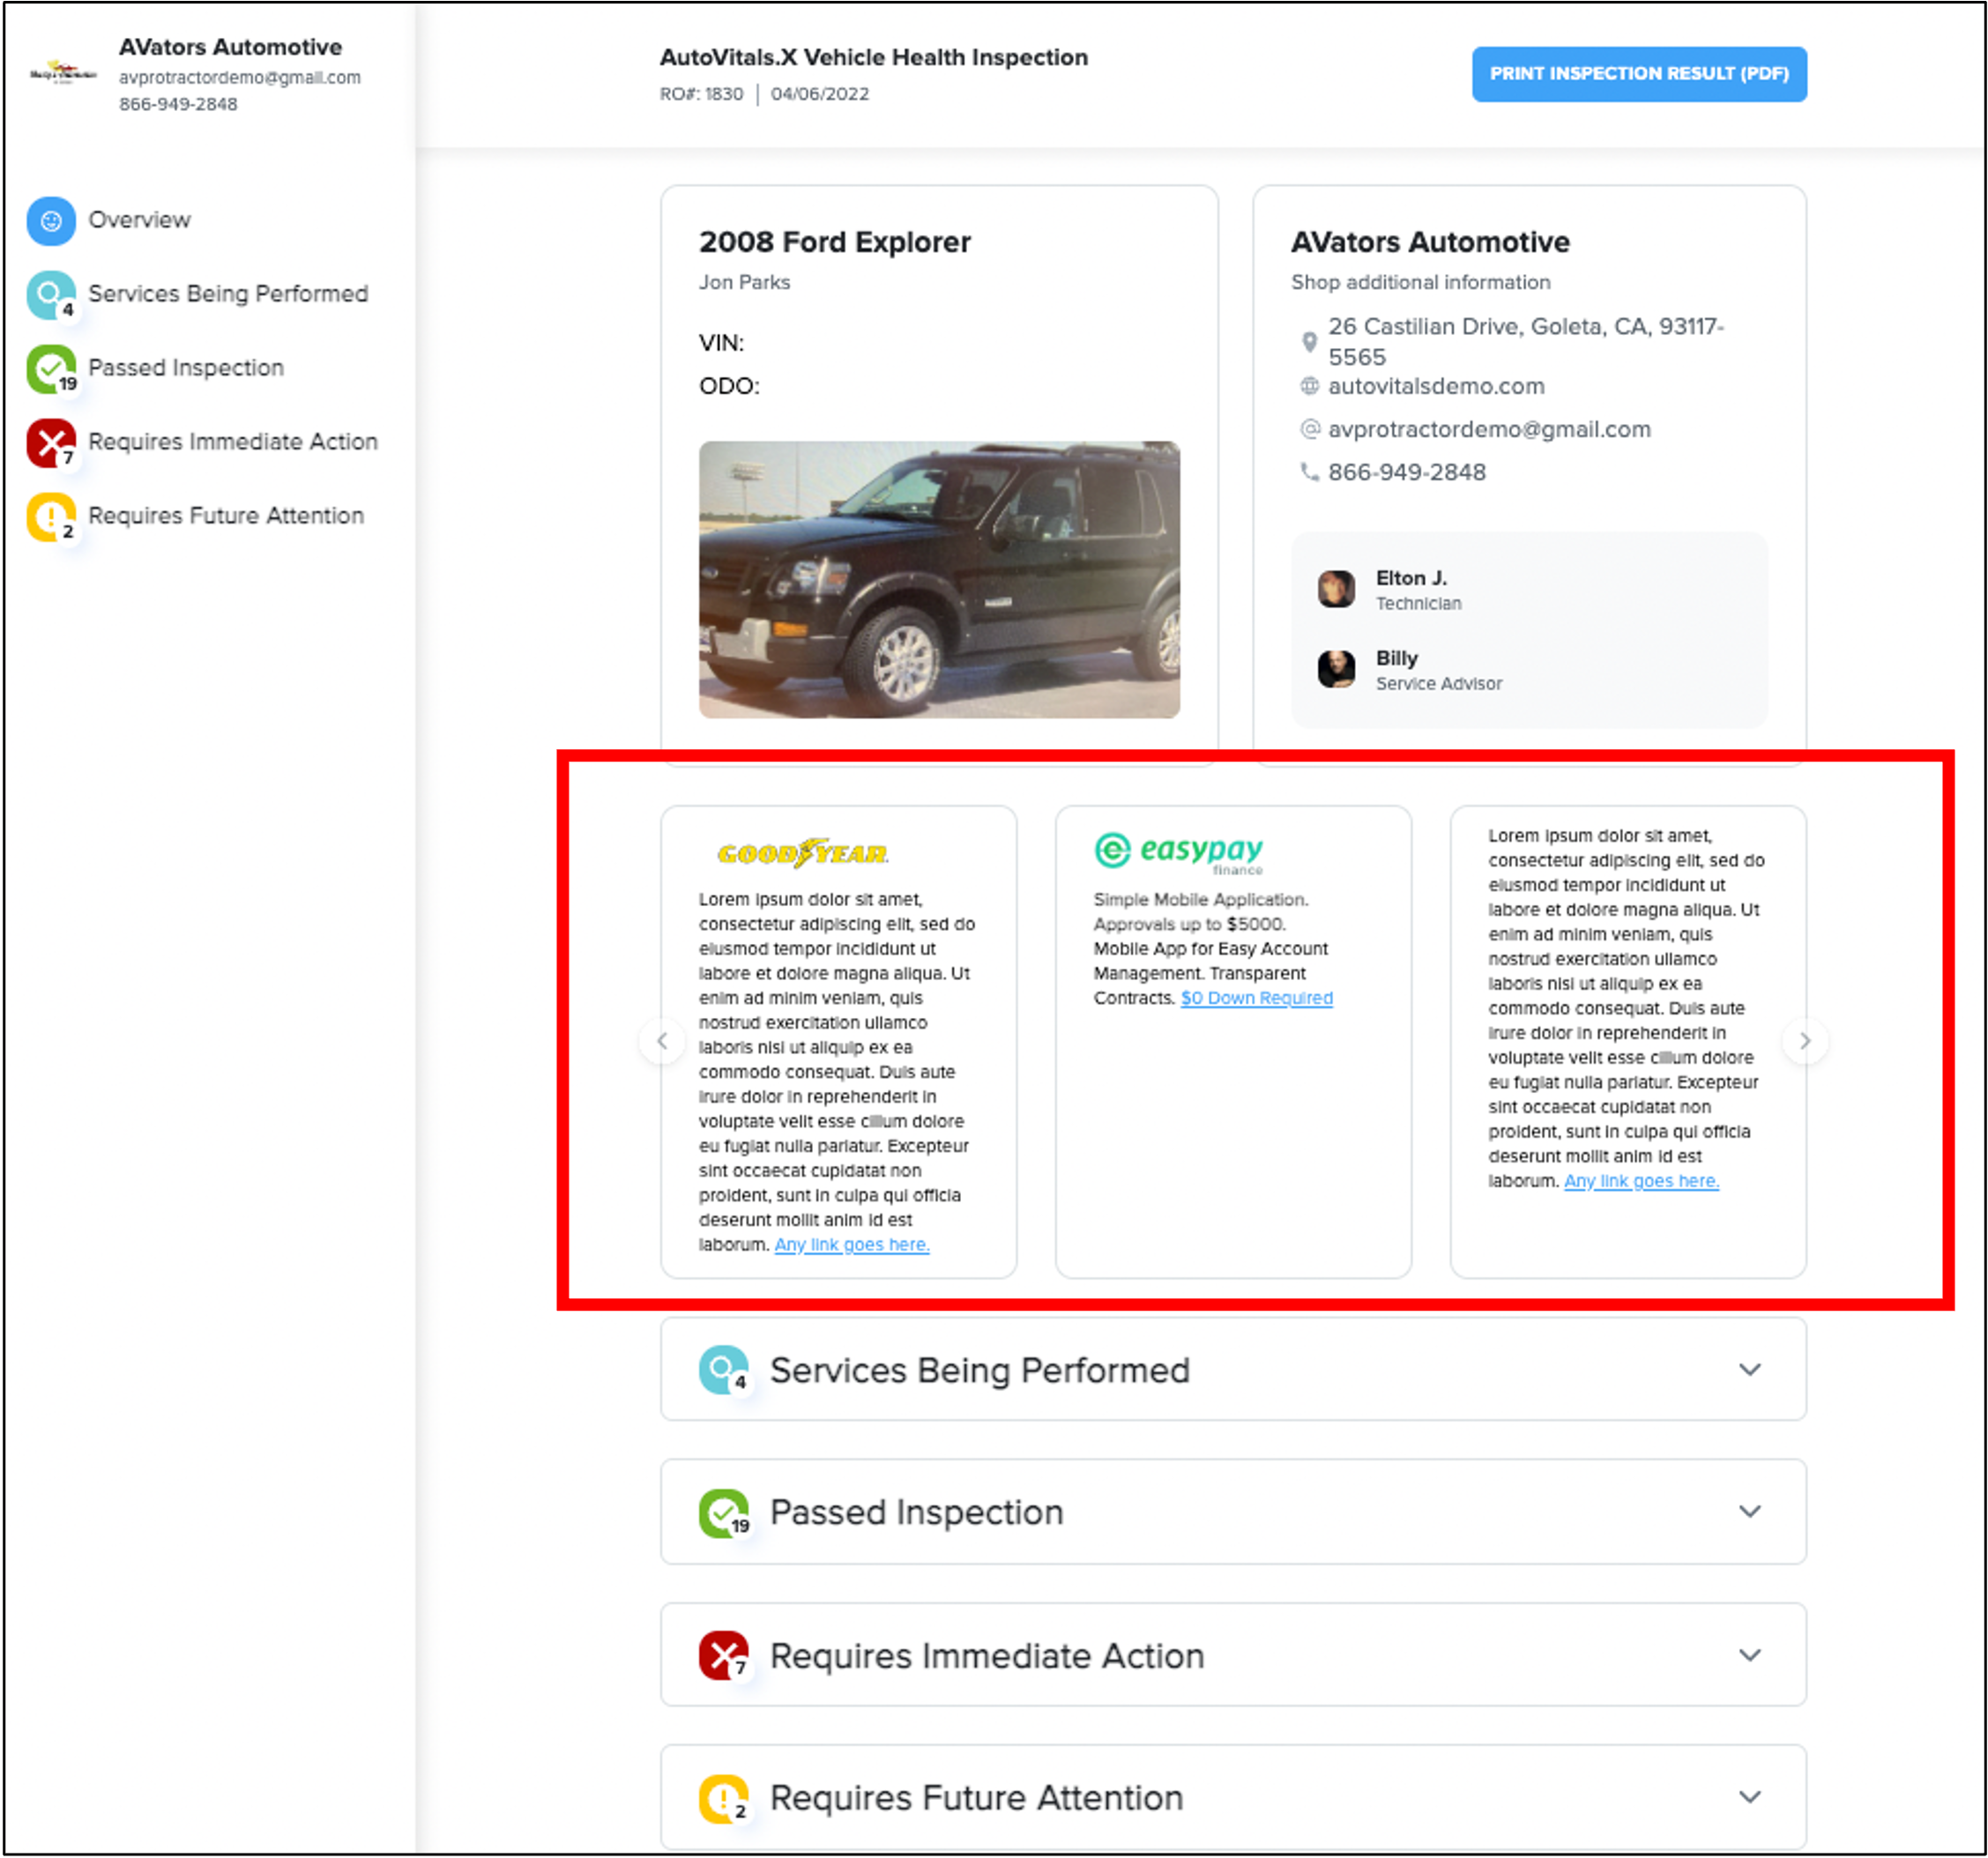Click the sidebar phone 866-949-2848
1988x1858 pixels.
click(x=178, y=104)
